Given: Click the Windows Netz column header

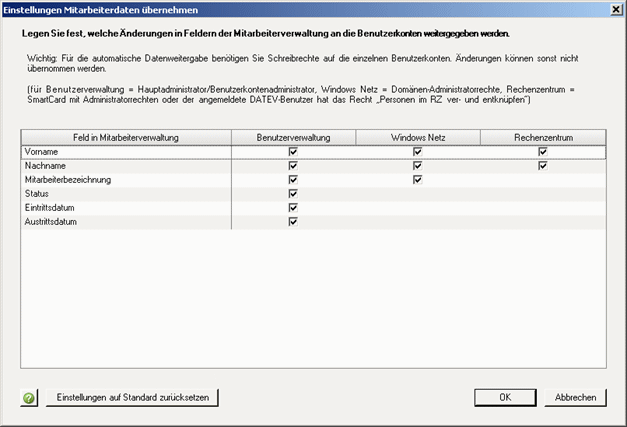Looking at the screenshot, I should (418, 138).
